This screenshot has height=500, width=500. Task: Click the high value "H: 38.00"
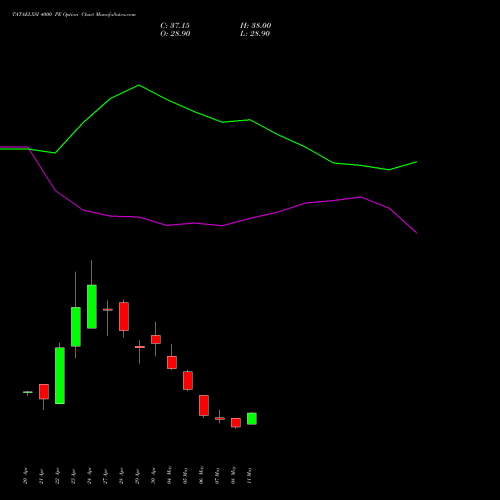[255, 26]
